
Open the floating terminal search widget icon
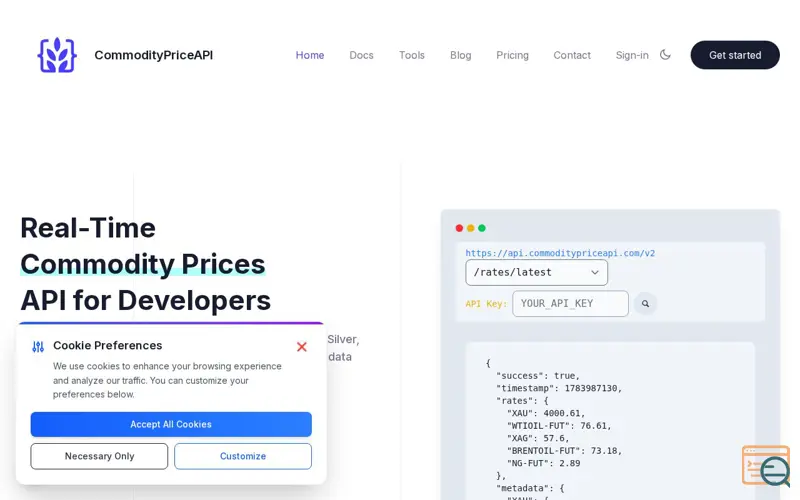click(766, 465)
